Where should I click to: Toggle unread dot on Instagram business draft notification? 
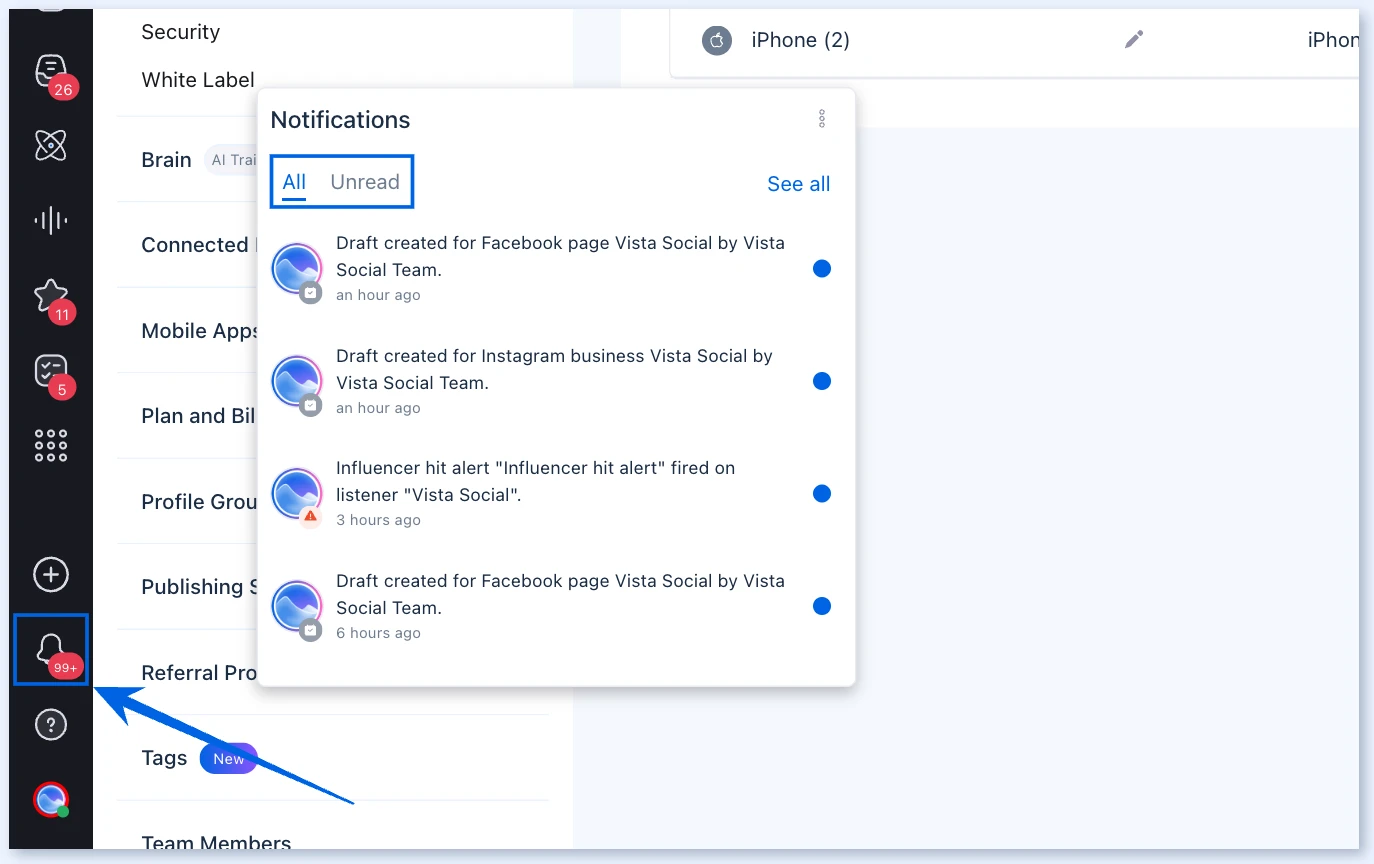pyautogui.click(x=822, y=381)
